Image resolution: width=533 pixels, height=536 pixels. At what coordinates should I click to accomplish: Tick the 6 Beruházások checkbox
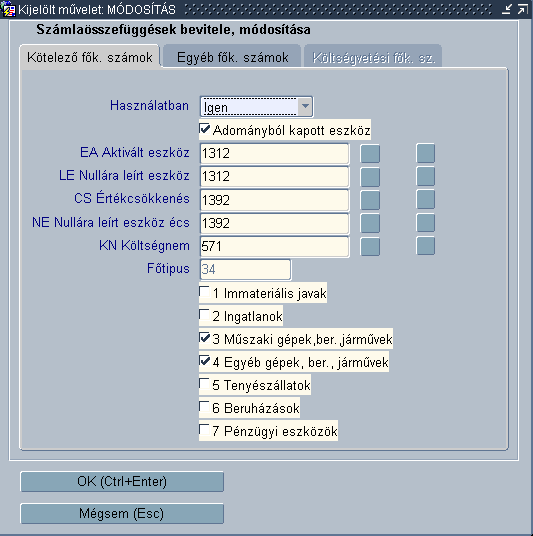point(204,407)
